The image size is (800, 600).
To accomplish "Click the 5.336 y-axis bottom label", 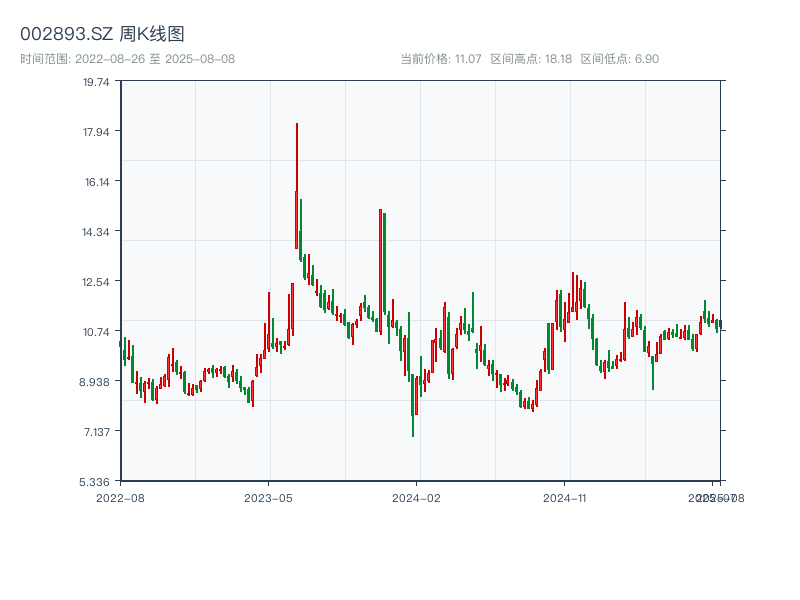I will [x=96, y=482].
